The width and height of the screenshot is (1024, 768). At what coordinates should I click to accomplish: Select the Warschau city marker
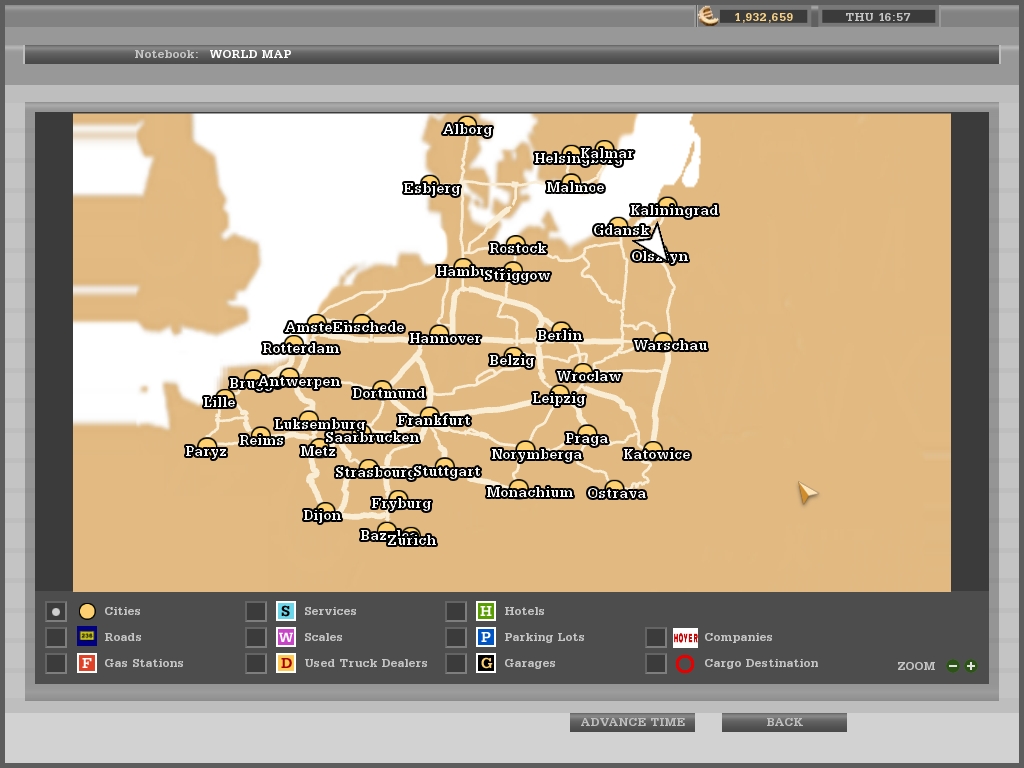663,340
